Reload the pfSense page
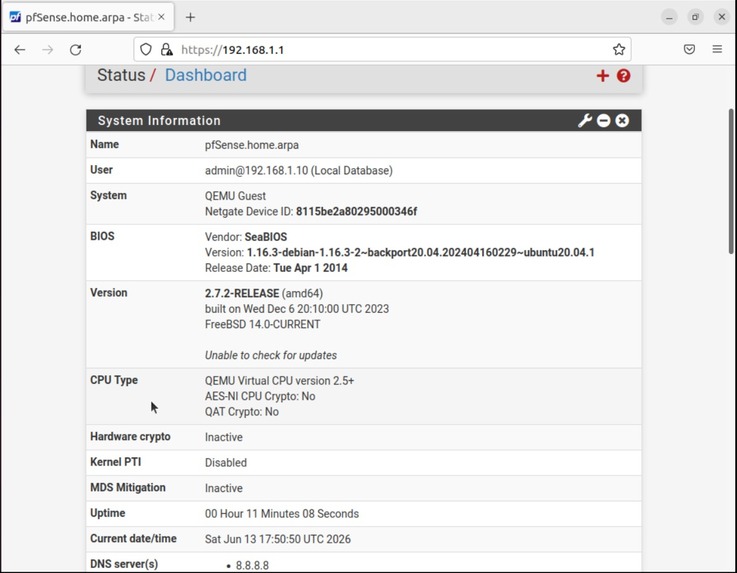This screenshot has height=573, width=737. pyautogui.click(x=76, y=50)
